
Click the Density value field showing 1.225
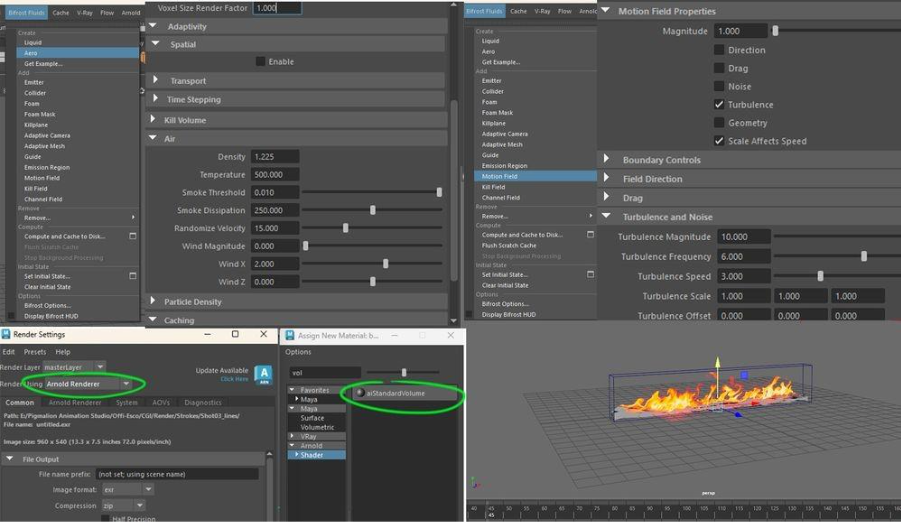pos(275,156)
